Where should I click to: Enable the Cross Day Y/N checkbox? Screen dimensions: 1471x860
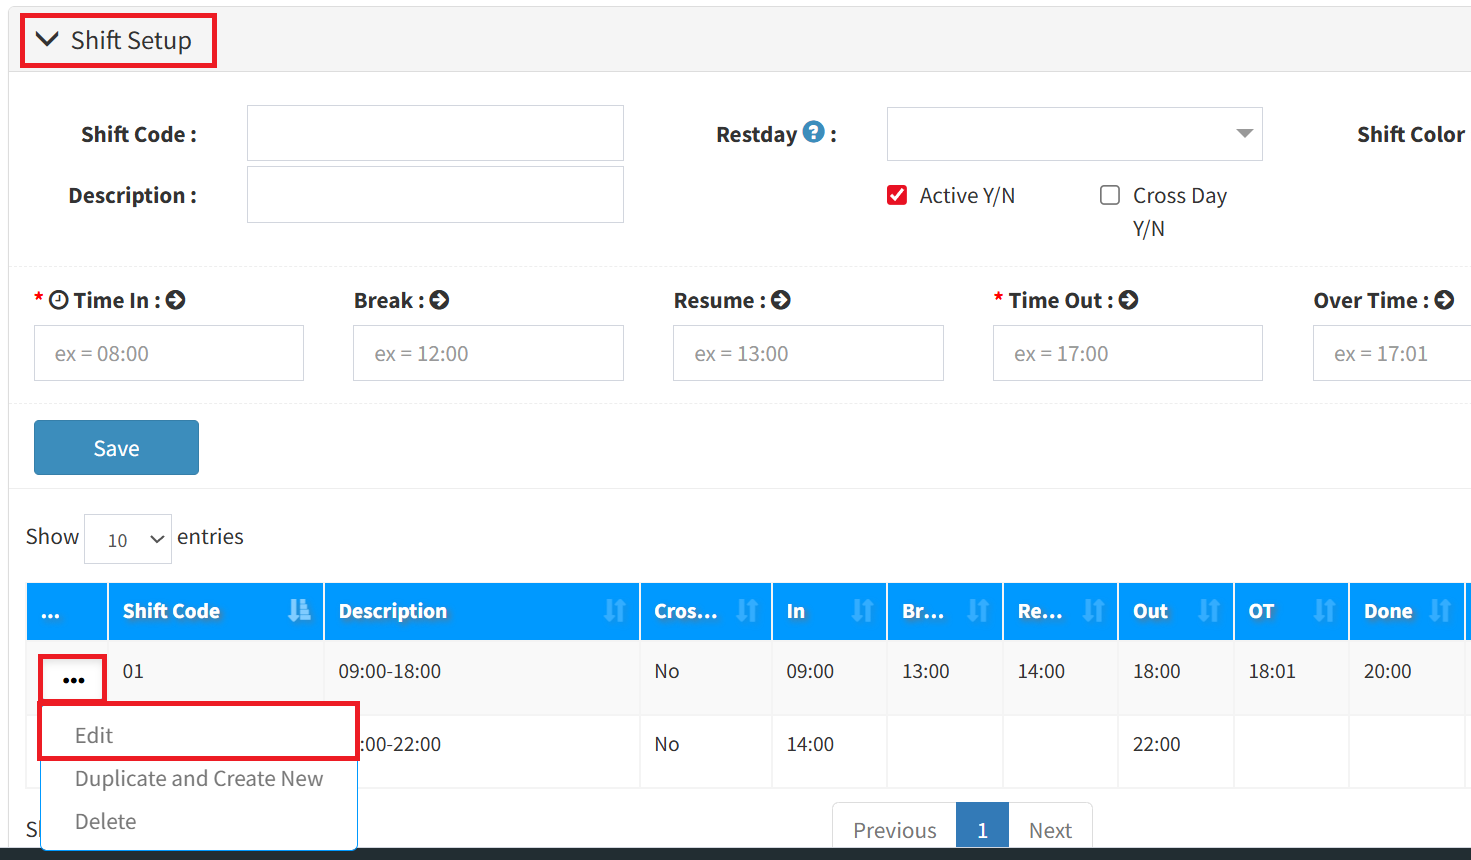1110,195
